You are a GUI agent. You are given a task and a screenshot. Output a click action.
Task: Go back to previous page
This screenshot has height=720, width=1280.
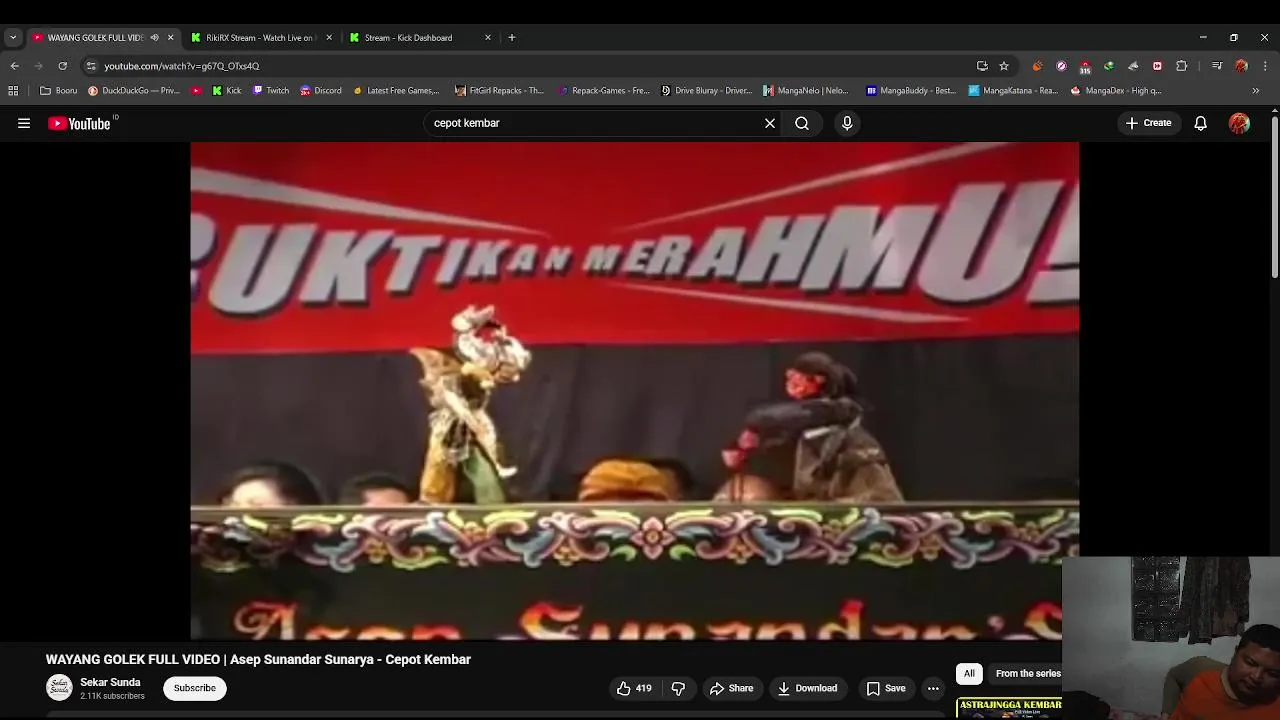click(15, 66)
